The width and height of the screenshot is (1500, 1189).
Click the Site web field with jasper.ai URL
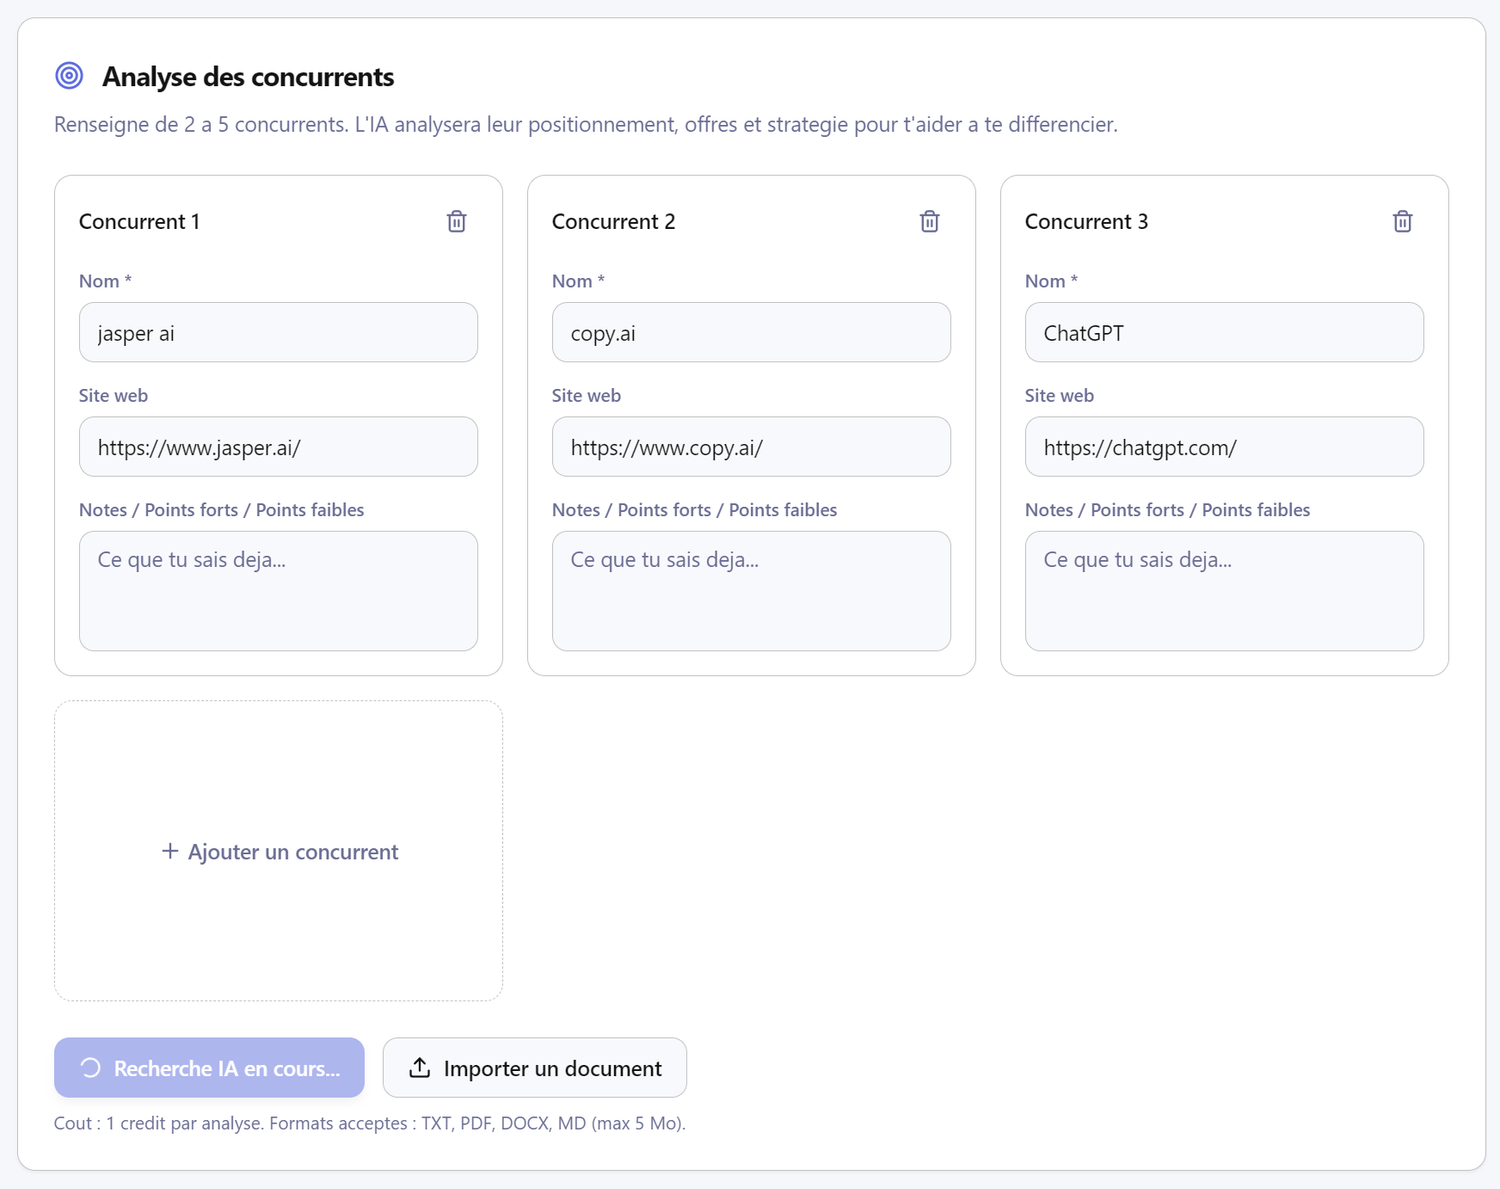[x=278, y=447]
